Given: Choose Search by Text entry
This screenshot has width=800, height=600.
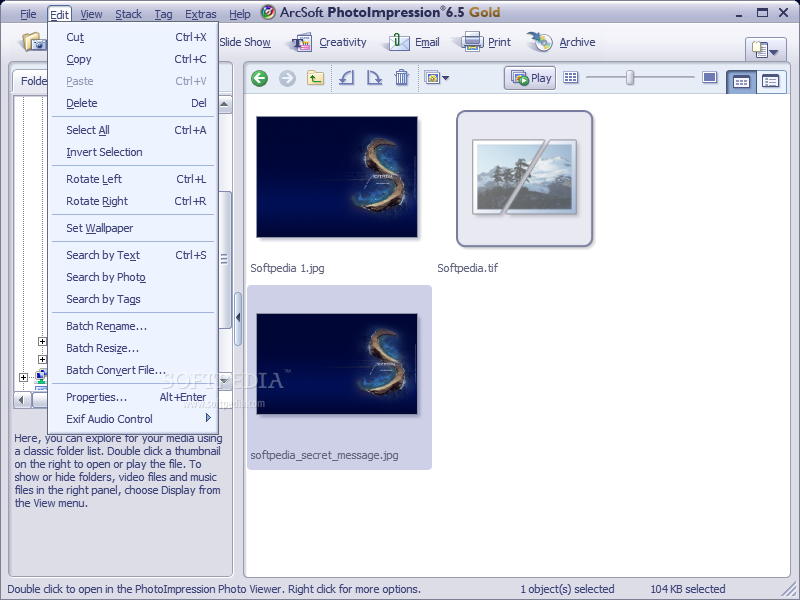Looking at the screenshot, I should [134, 255].
